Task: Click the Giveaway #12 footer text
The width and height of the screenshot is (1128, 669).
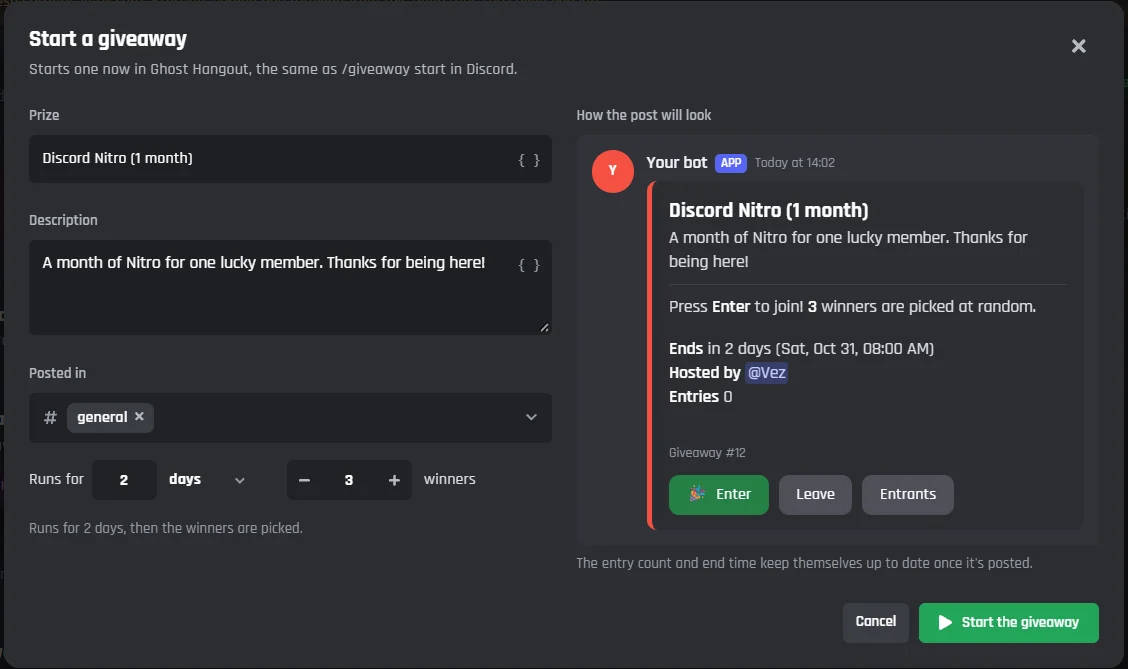Action: pyautogui.click(x=707, y=452)
